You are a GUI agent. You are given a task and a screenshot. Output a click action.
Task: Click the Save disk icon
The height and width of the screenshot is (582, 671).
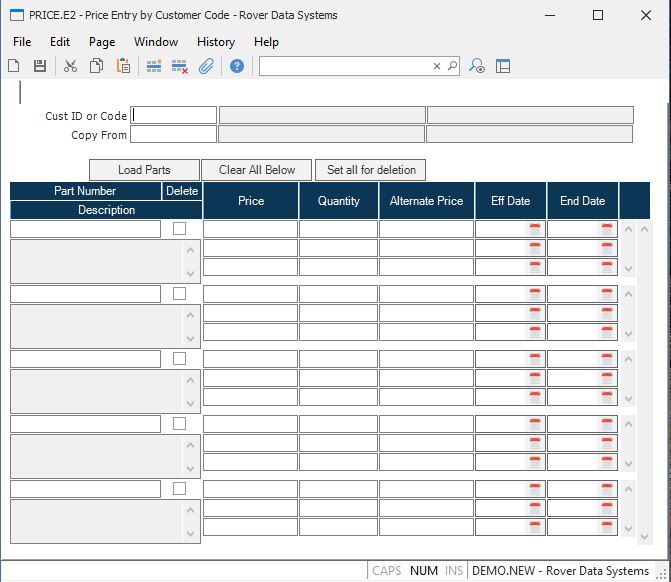tap(40, 66)
